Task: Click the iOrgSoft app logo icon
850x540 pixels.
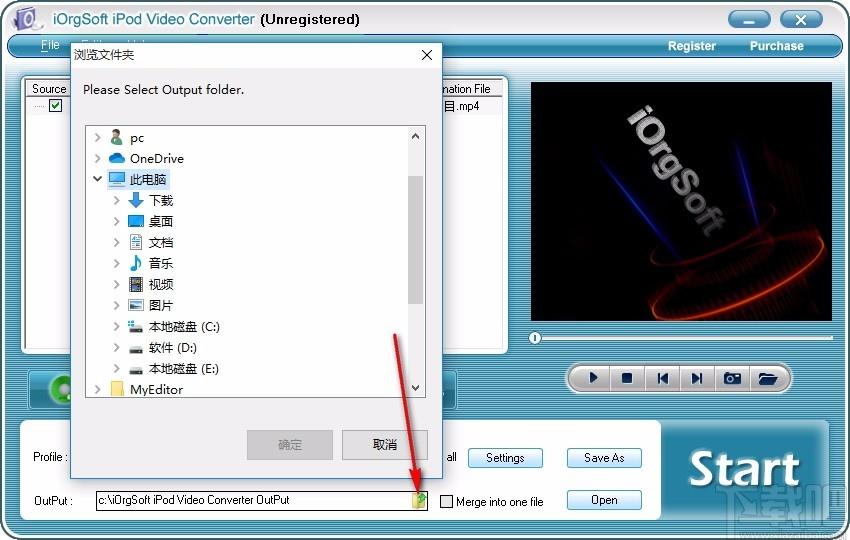Action: point(26,19)
